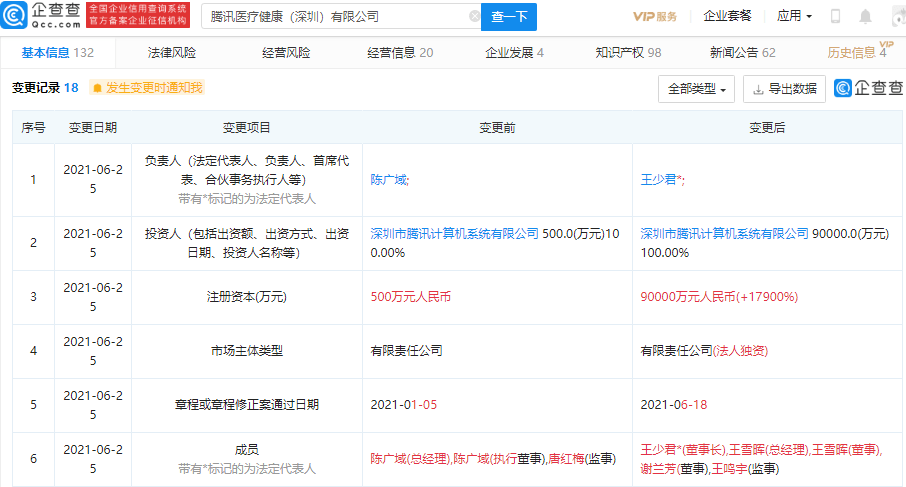Click the 变更前 column header
Screen dimensions: 906x487
tap(497, 128)
